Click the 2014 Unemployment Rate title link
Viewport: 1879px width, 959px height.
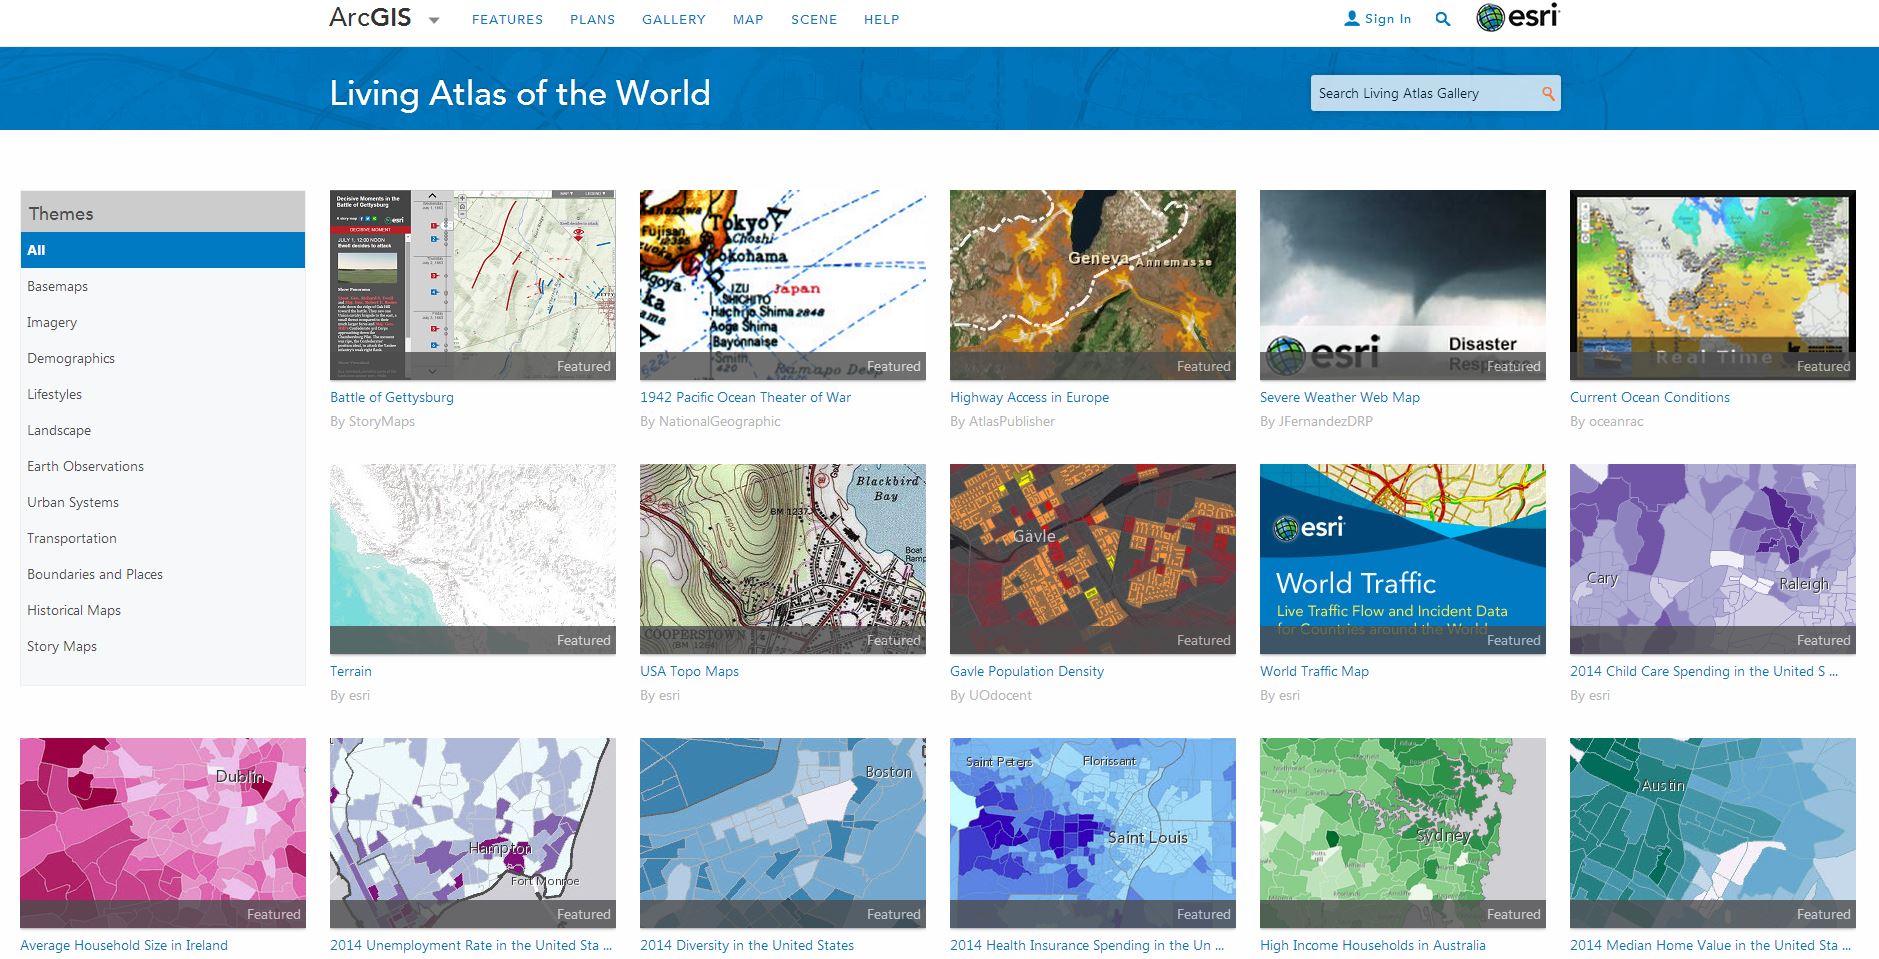(471, 945)
